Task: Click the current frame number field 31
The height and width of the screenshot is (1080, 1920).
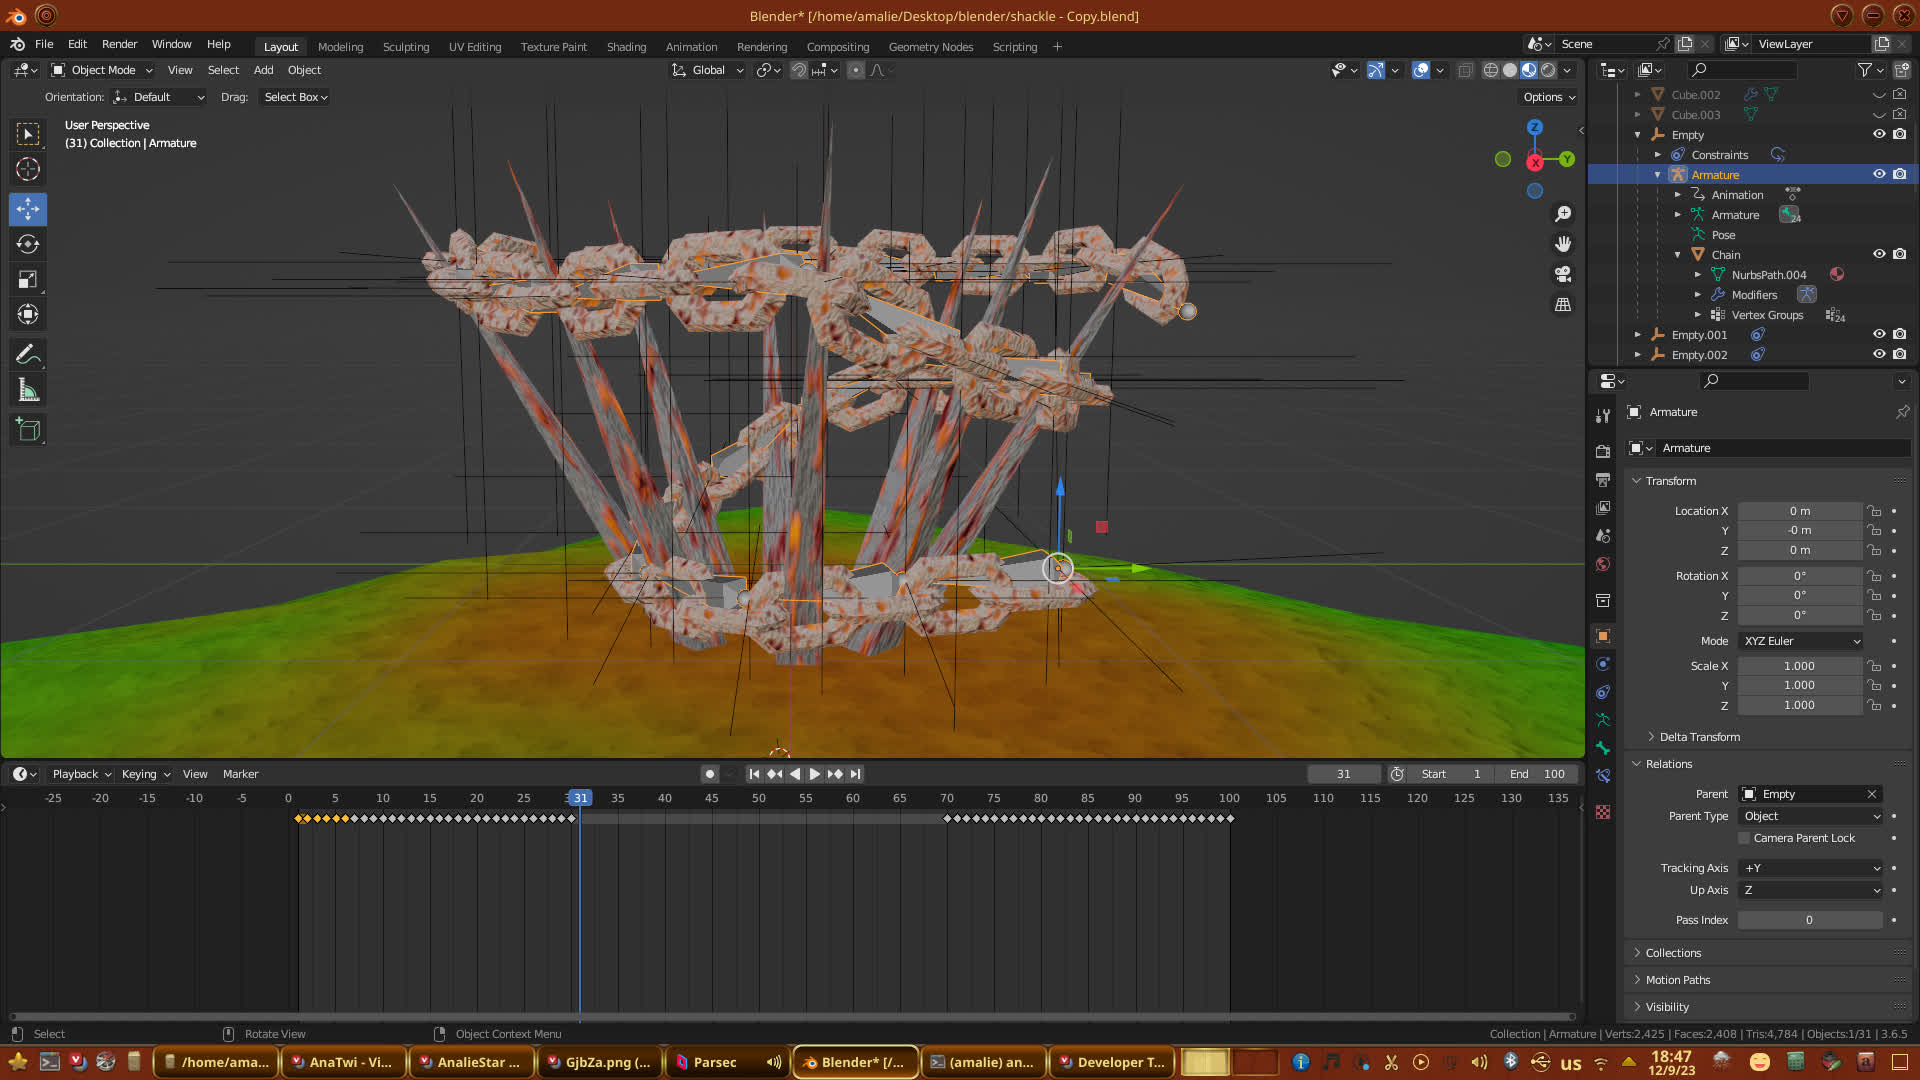Action: (1343, 774)
